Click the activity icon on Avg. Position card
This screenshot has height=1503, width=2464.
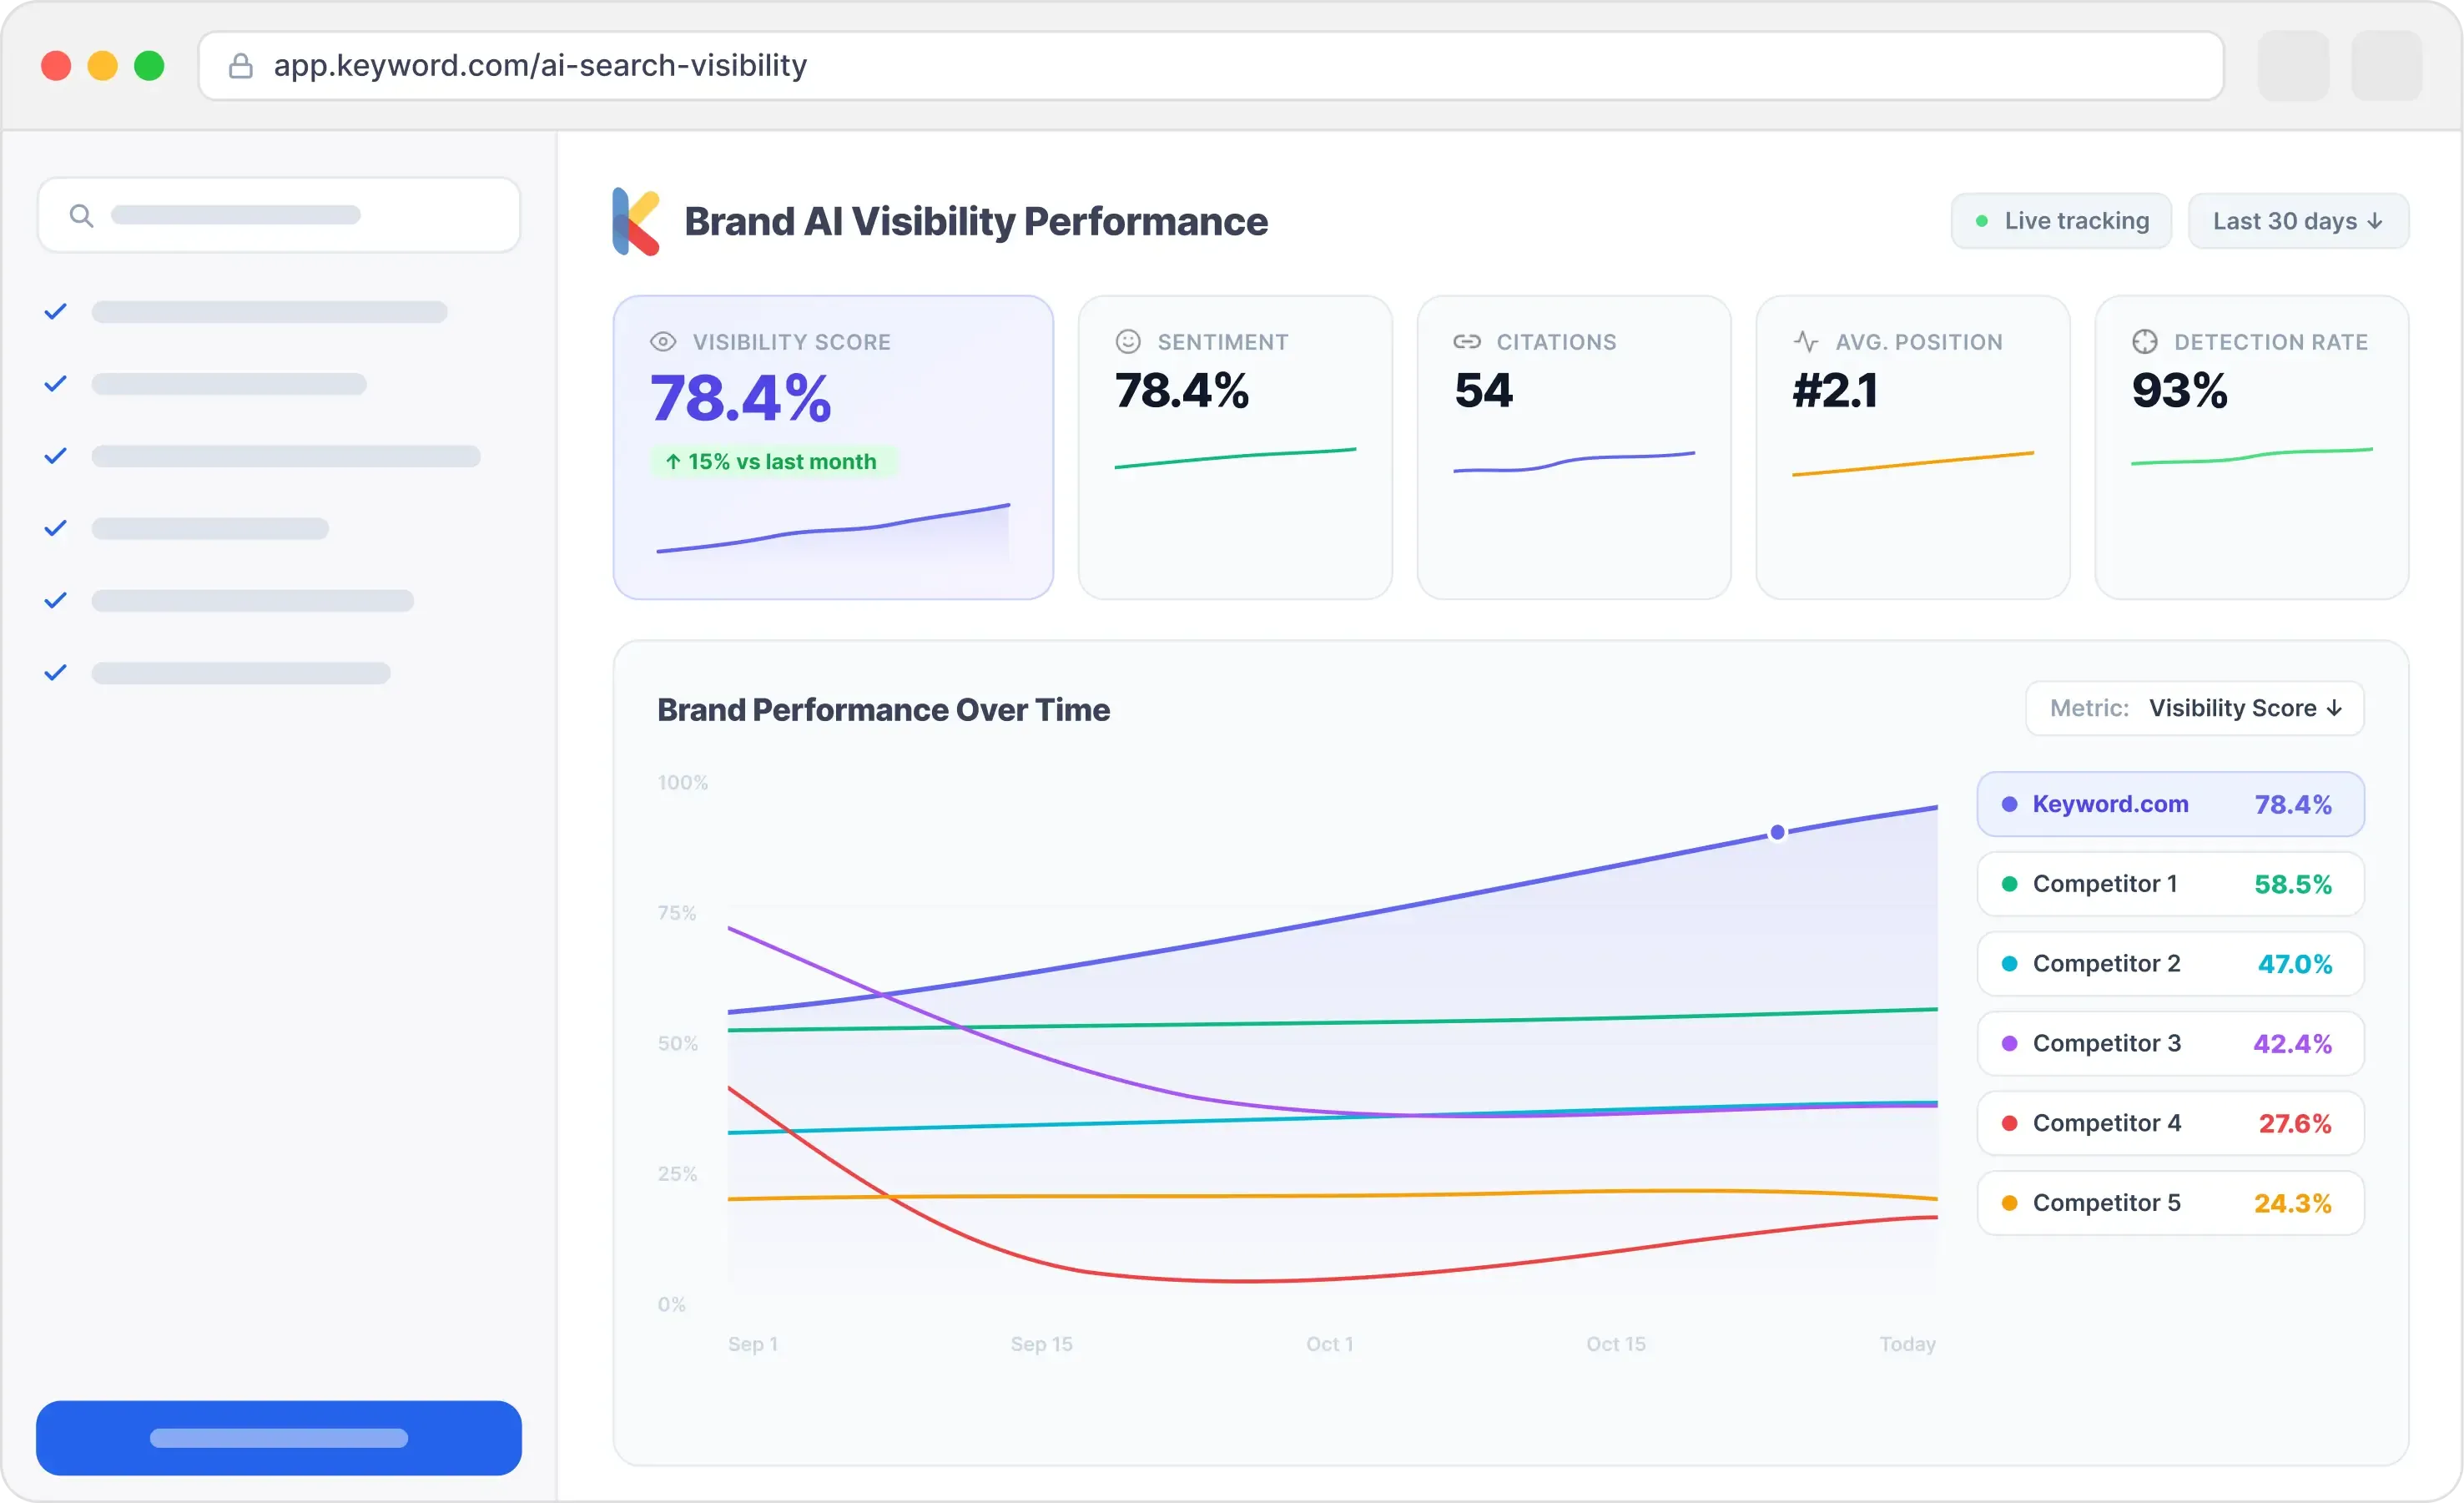point(1805,341)
